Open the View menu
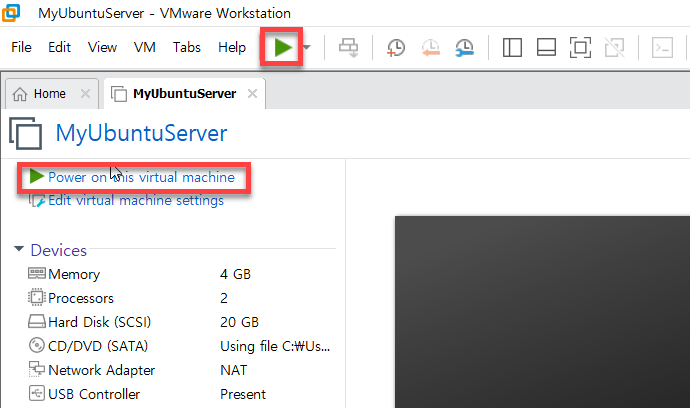690x408 pixels. click(x=102, y=47)
